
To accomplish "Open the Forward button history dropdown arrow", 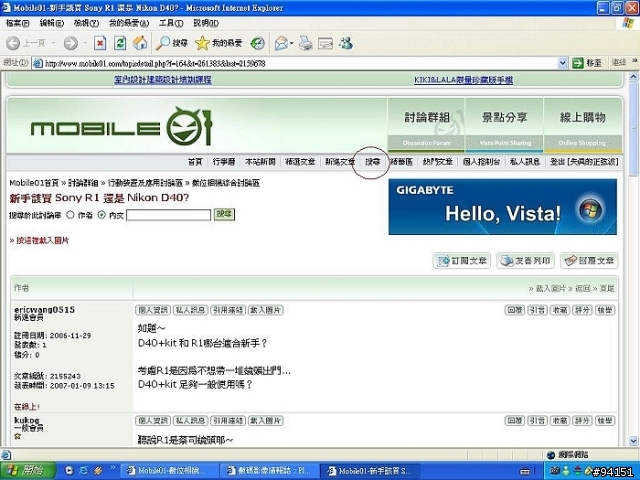I will click(85, 43).
